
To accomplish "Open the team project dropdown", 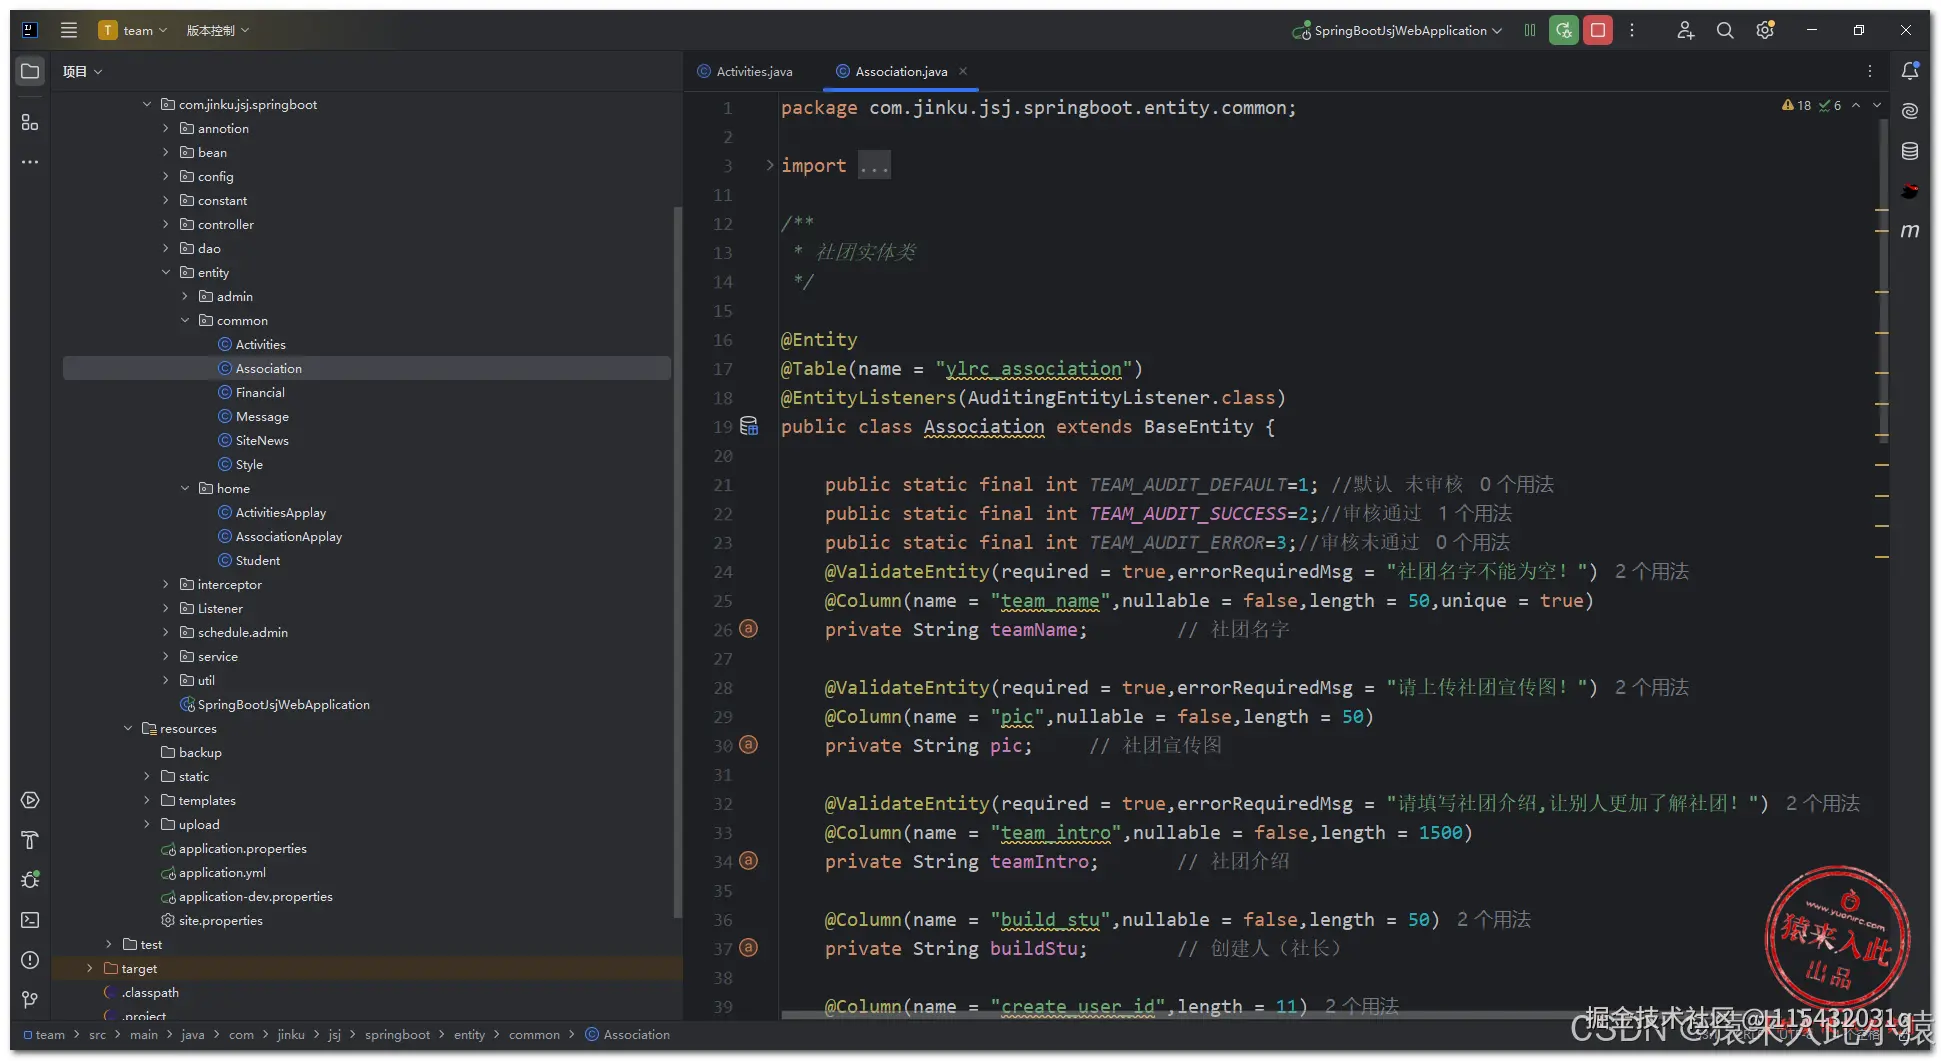I will click(133, 30).
